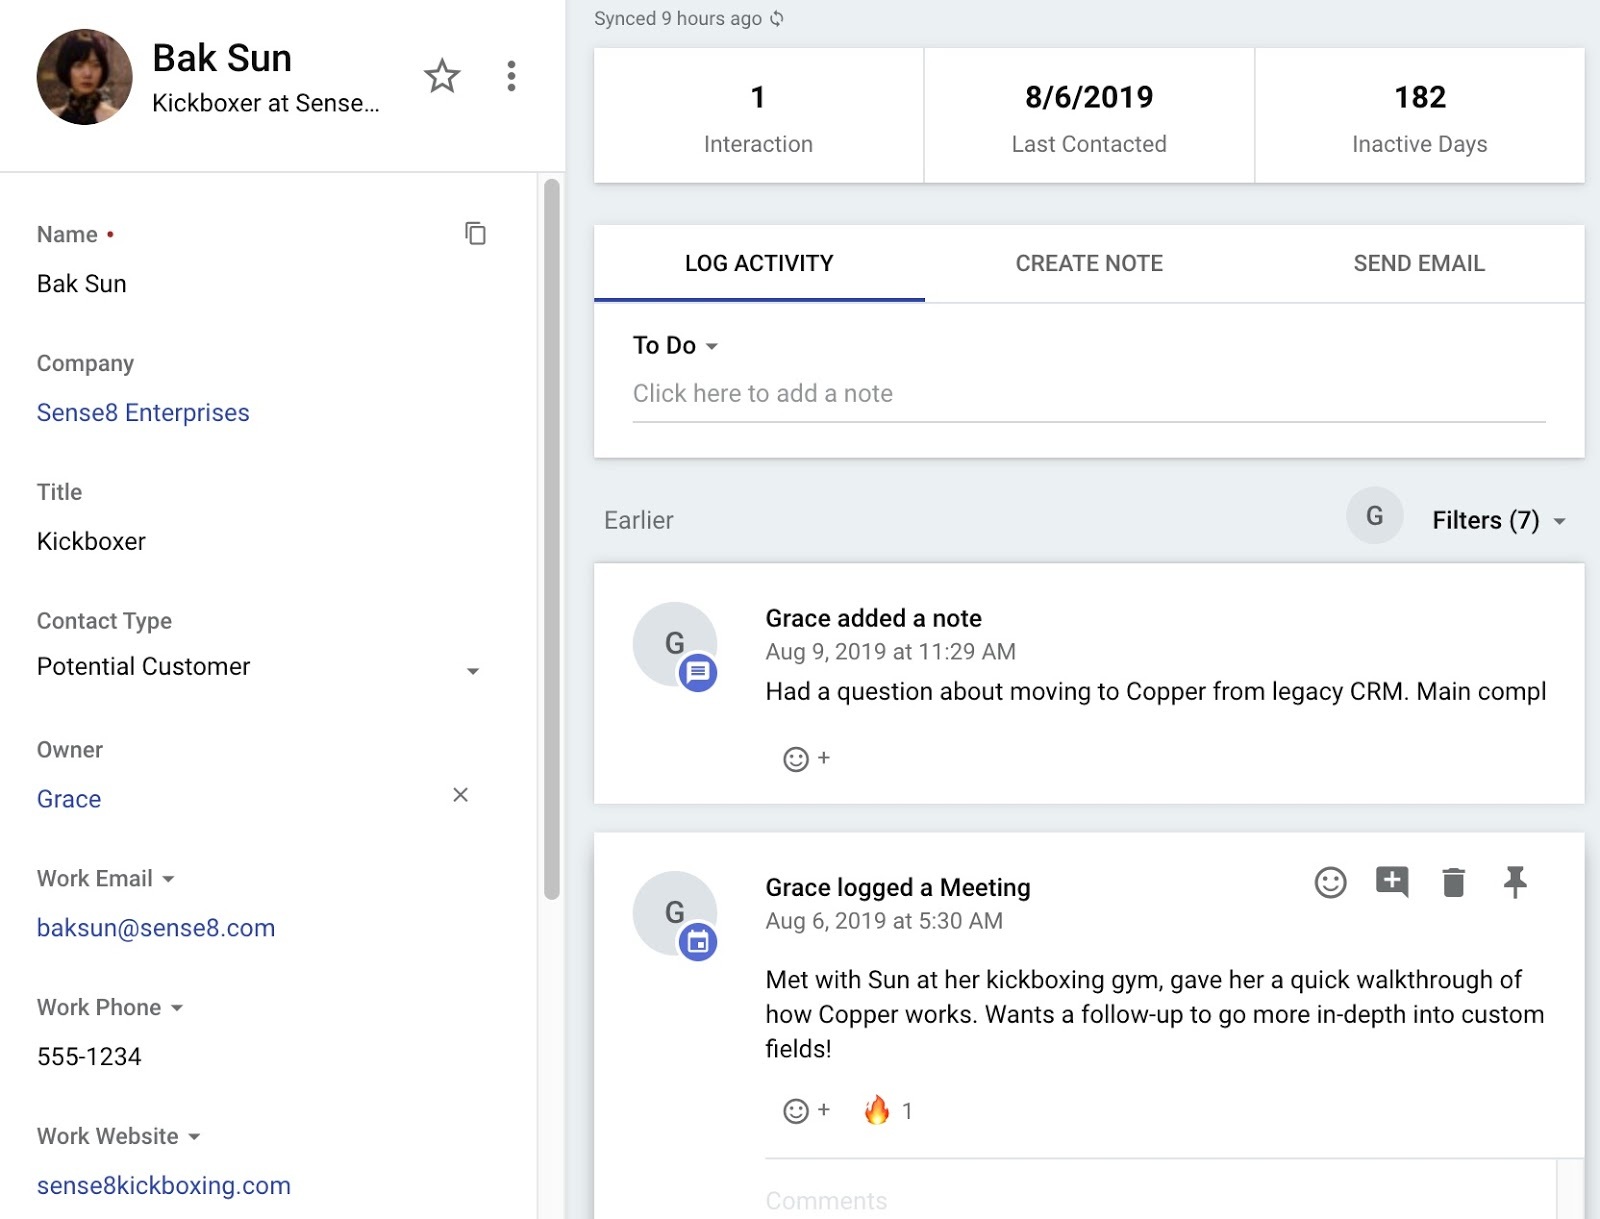1600x1219 pixels.
Task: Delete the logged Meeting entry
Action: [1453, 882]
